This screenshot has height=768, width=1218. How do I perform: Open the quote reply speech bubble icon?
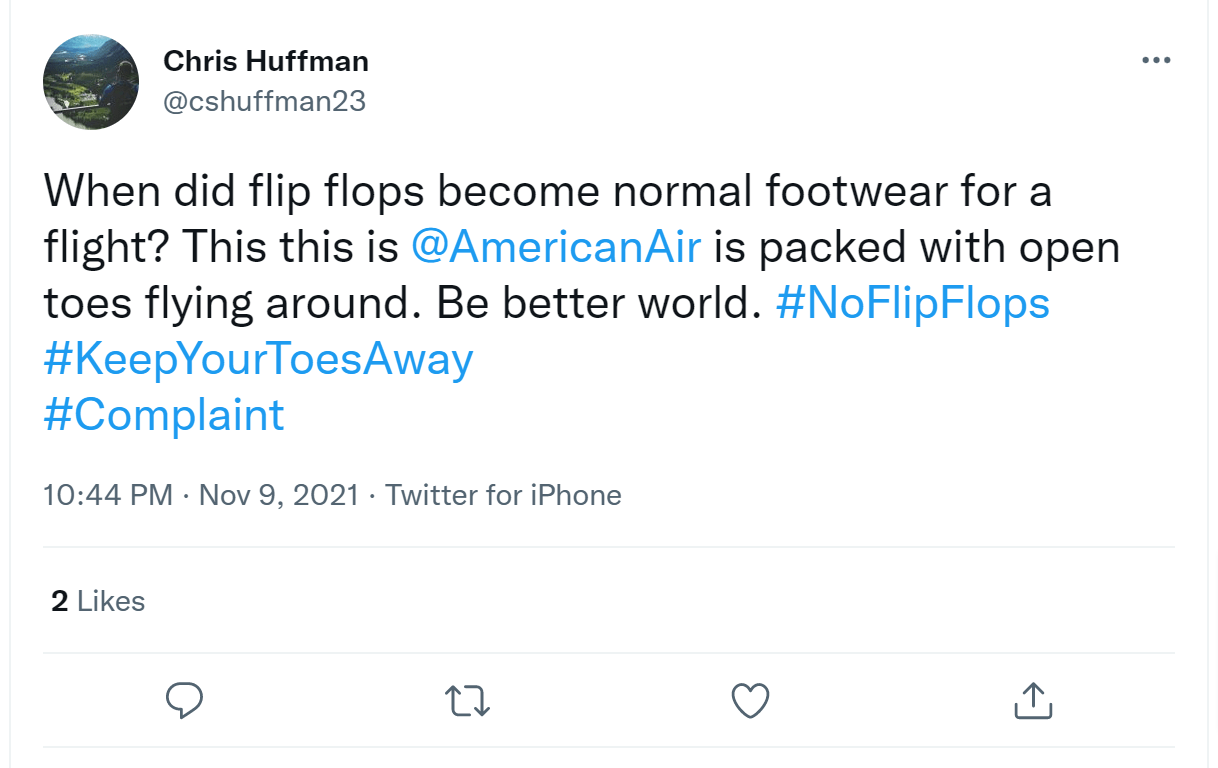tap(183, 701)
